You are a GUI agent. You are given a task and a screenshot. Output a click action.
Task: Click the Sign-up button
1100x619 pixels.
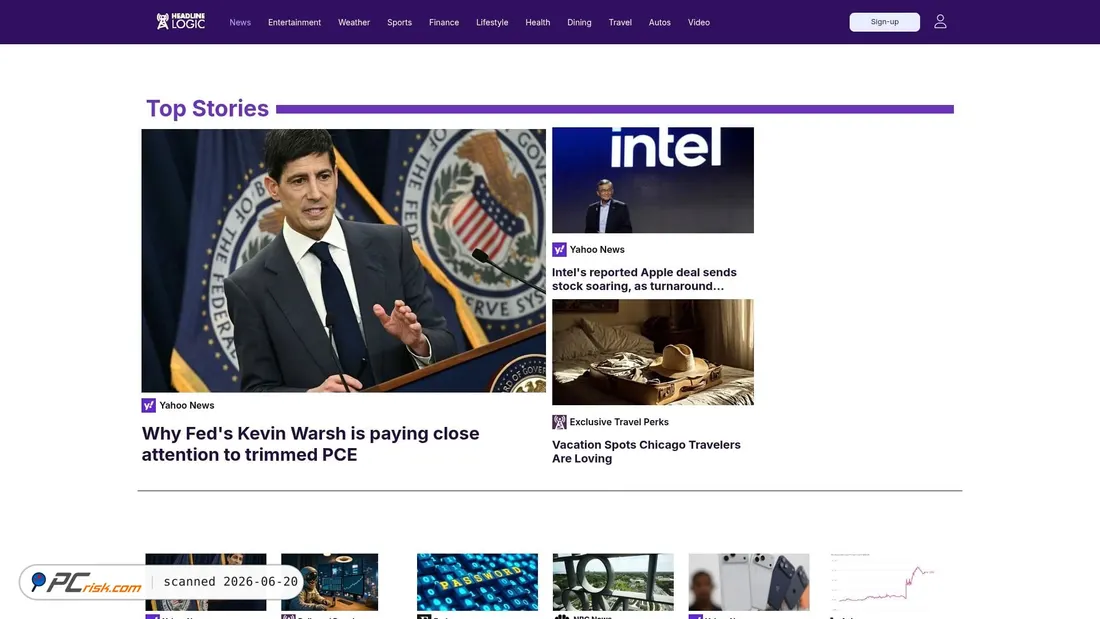click(x=885, y=22)
